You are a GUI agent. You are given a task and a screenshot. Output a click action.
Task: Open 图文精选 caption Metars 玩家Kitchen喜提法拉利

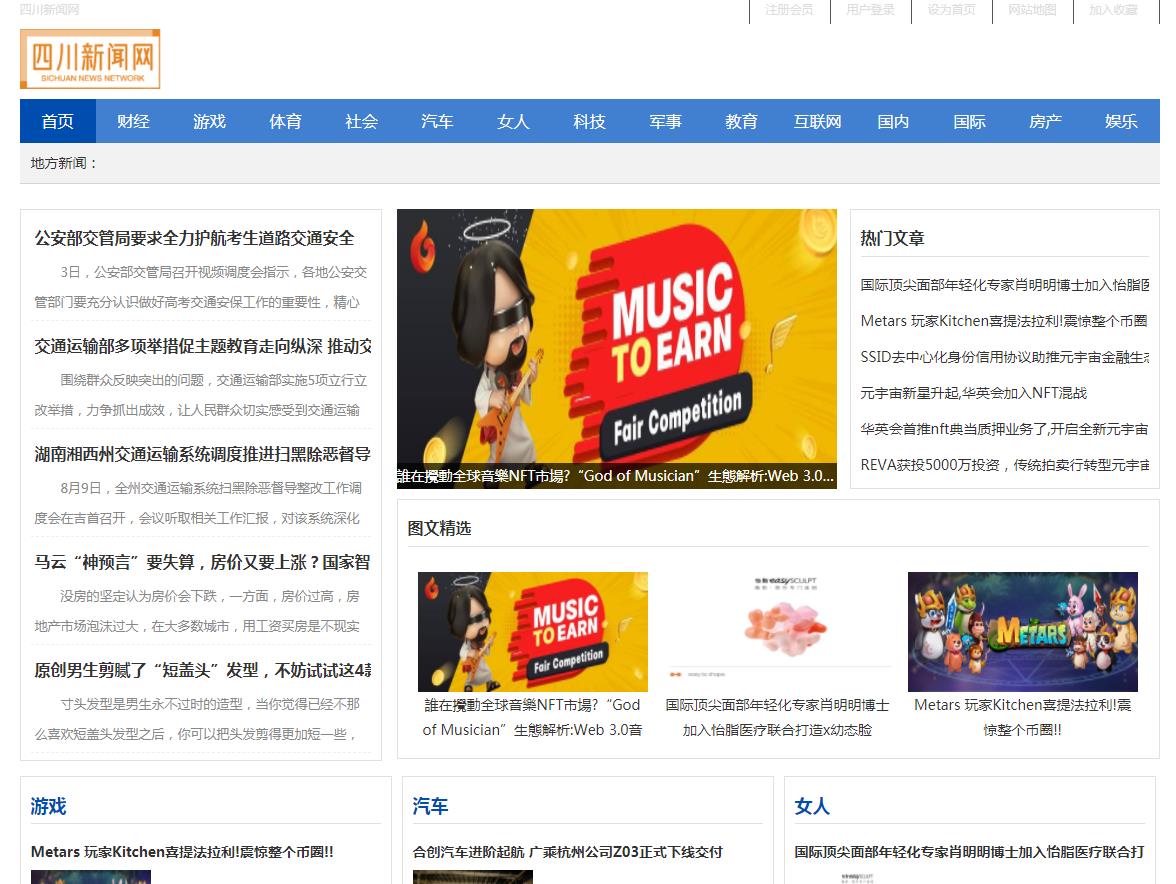[1023, 718]
